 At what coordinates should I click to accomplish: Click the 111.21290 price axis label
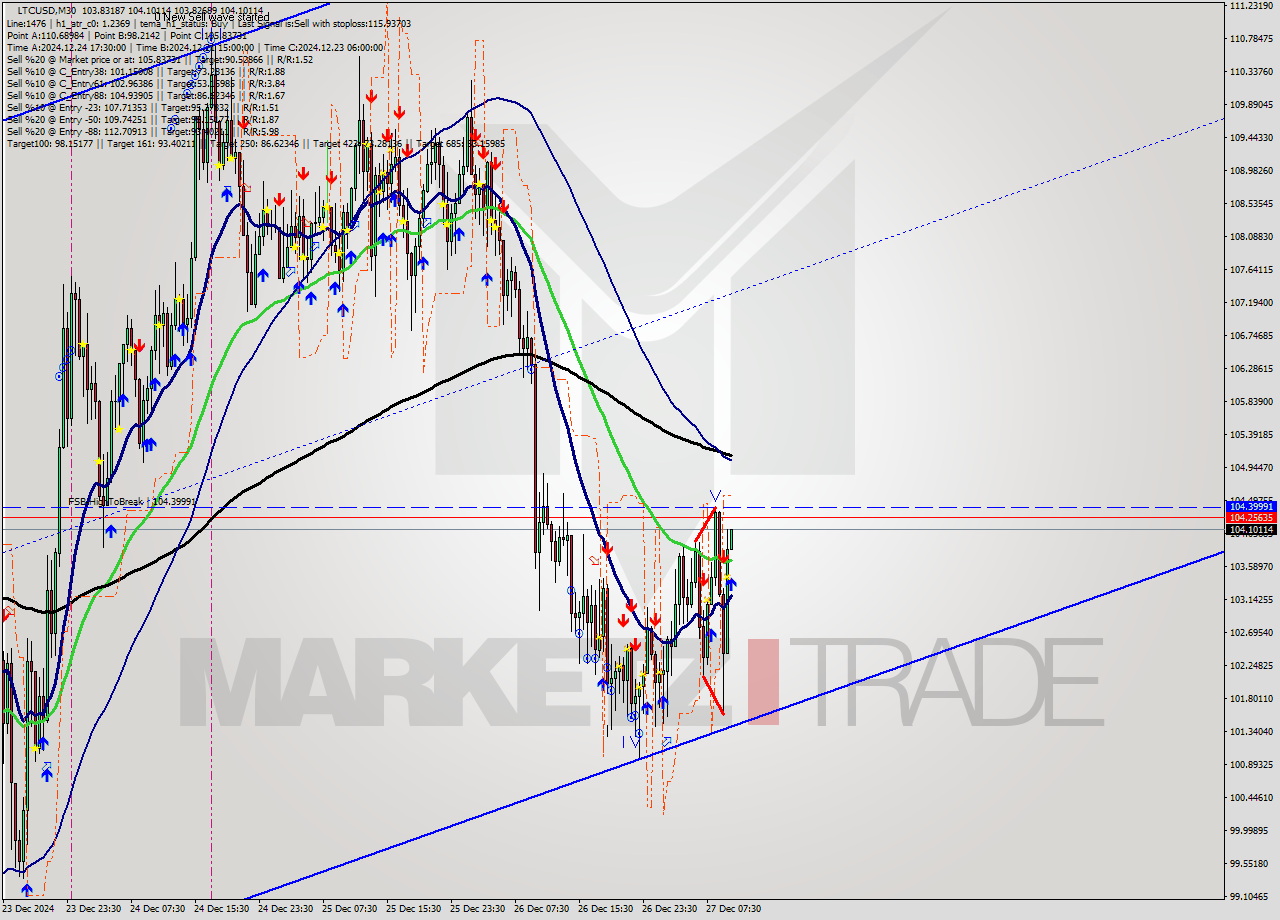(x=1251, y=6)
